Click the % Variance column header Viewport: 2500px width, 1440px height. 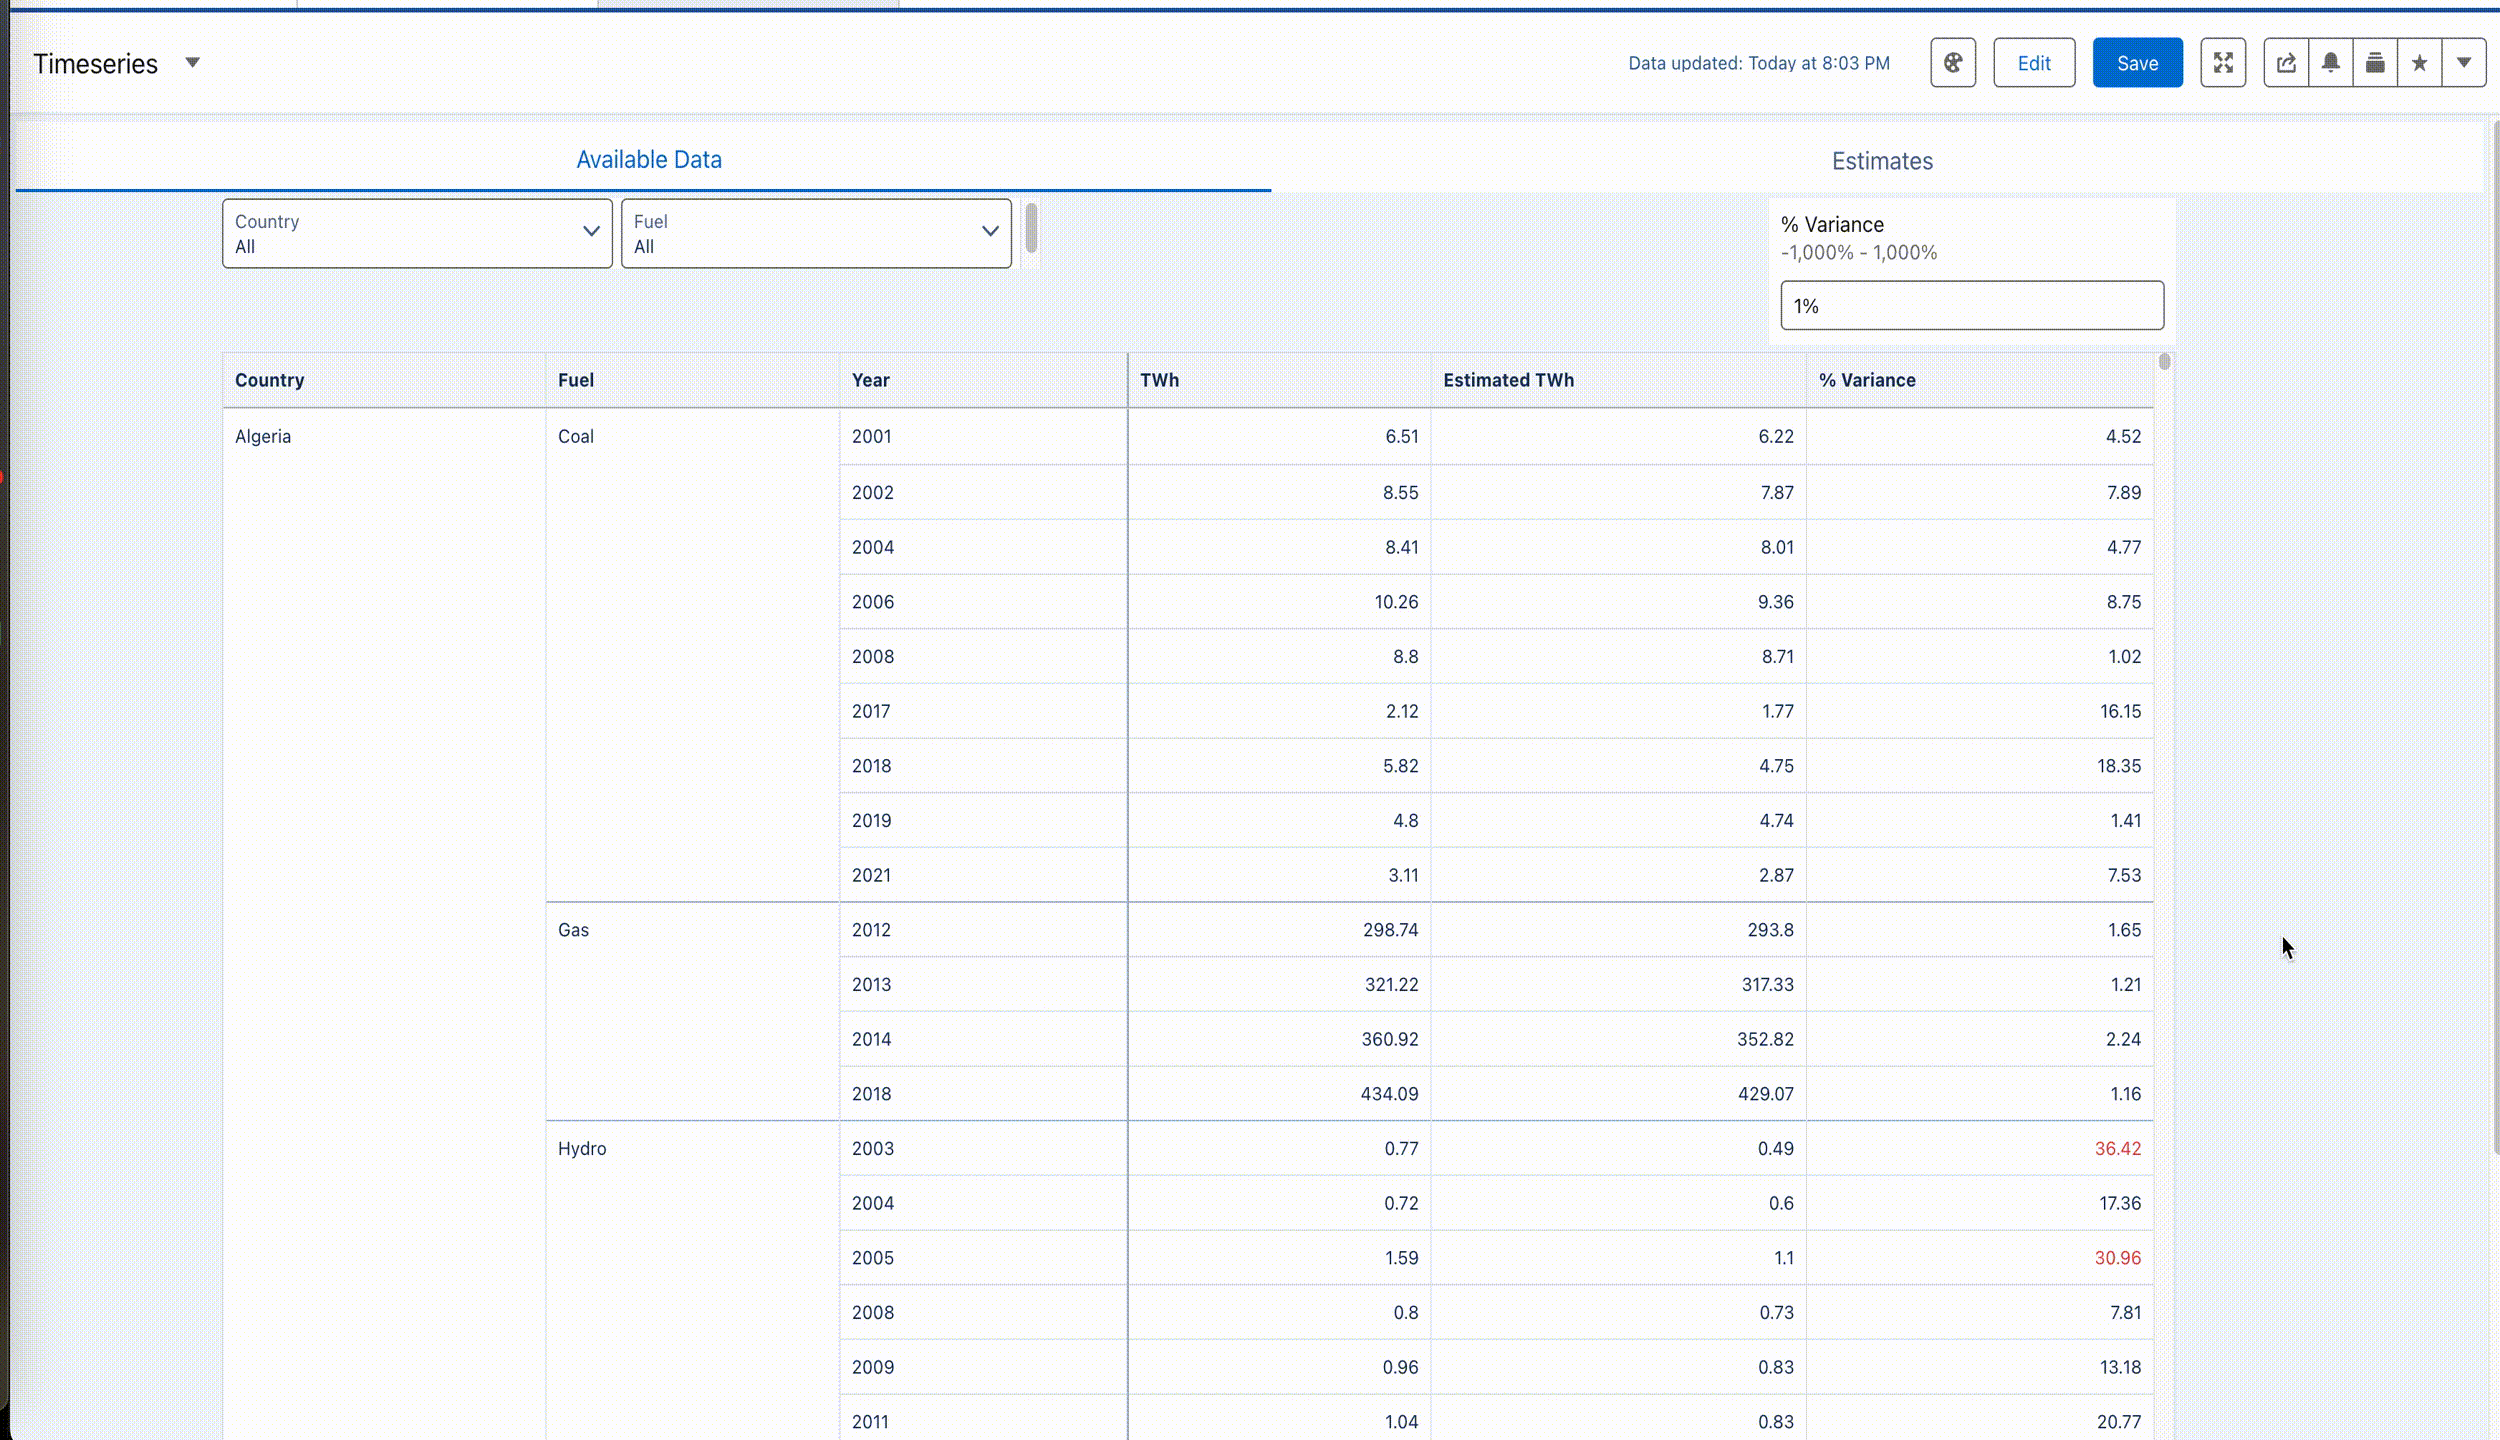[1866, 380]
